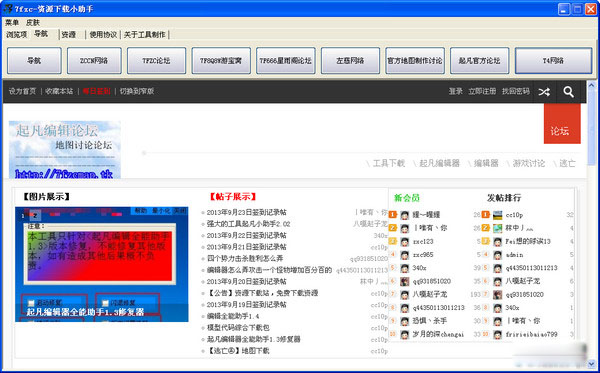Click the red 每日签到 link
The width and height of the screenshot is (600, 373).
click(x=96, y=91)
